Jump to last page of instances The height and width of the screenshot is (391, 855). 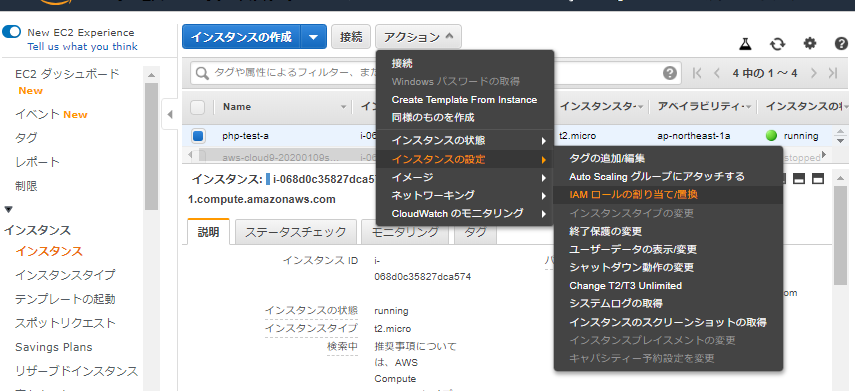(x=833, y=73)
